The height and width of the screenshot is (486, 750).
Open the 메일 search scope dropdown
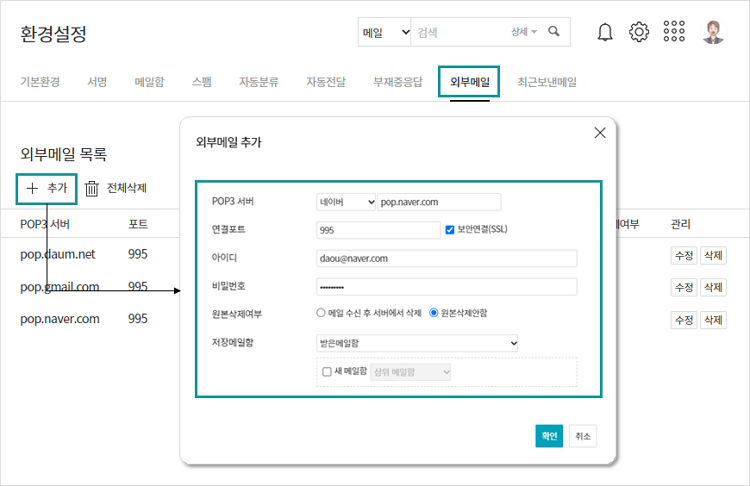385,32
